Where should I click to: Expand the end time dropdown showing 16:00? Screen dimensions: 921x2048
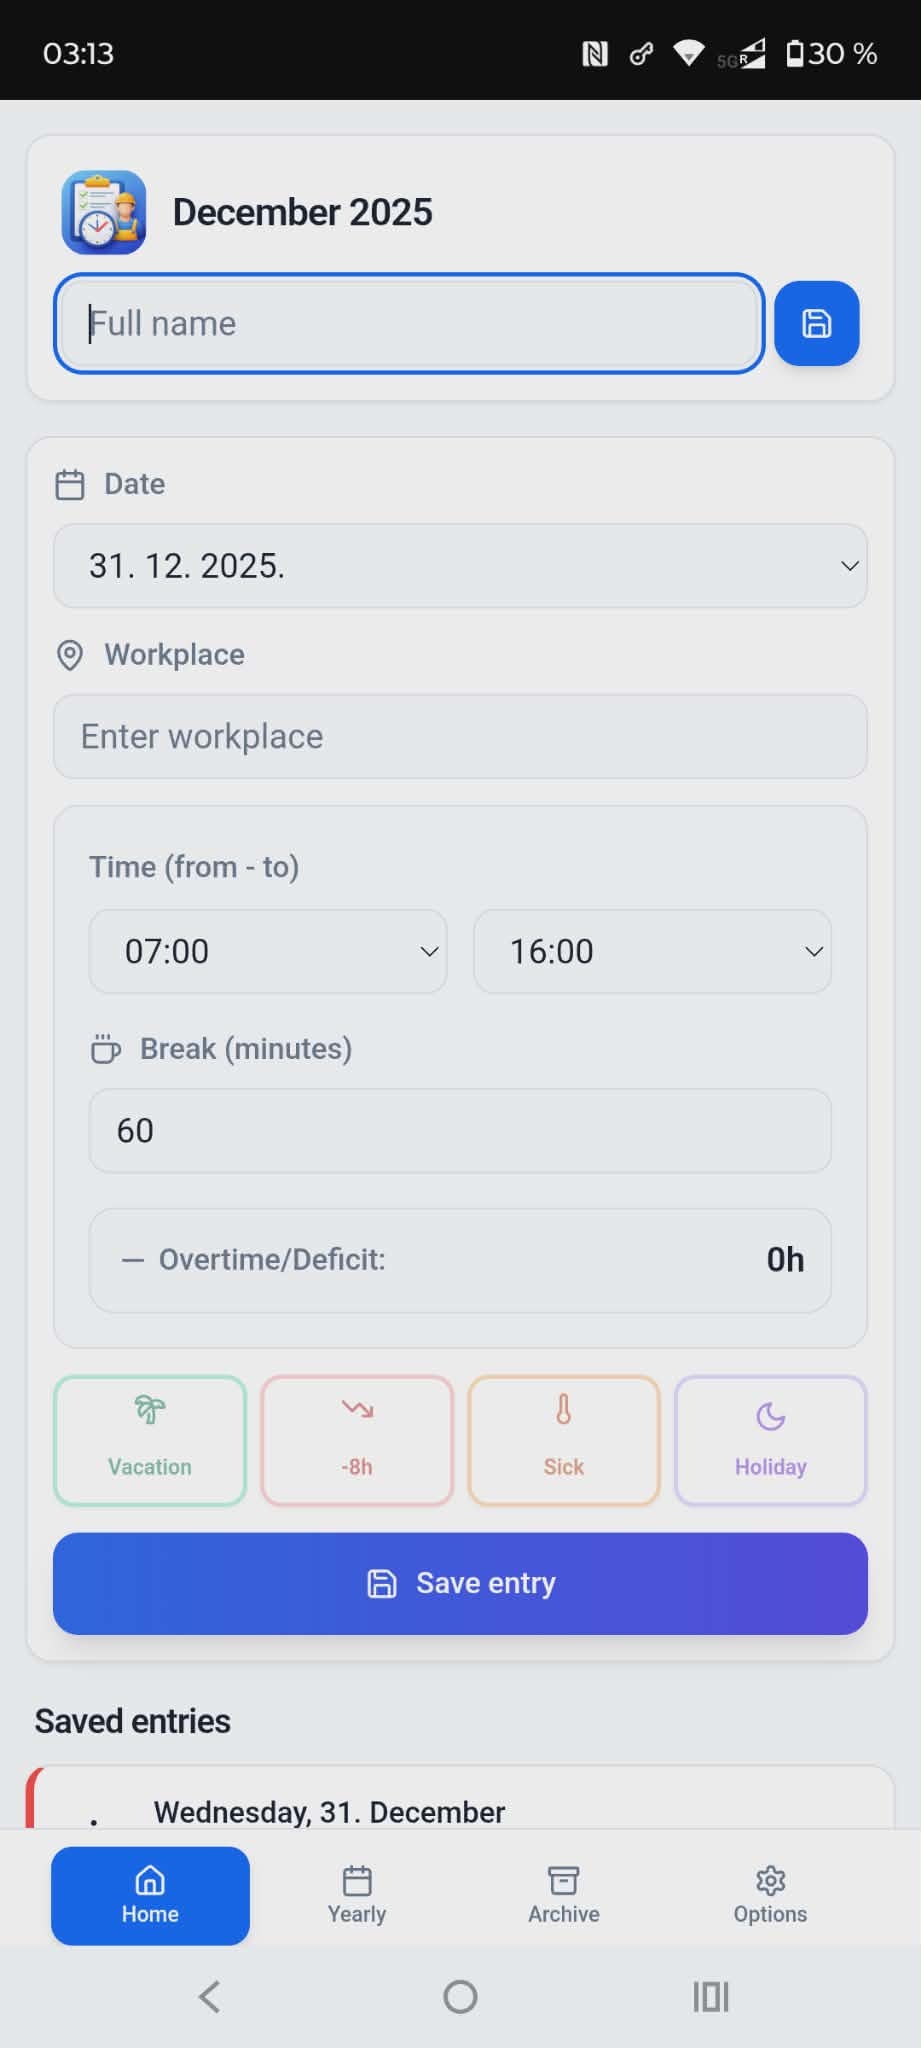pos(652,951)
